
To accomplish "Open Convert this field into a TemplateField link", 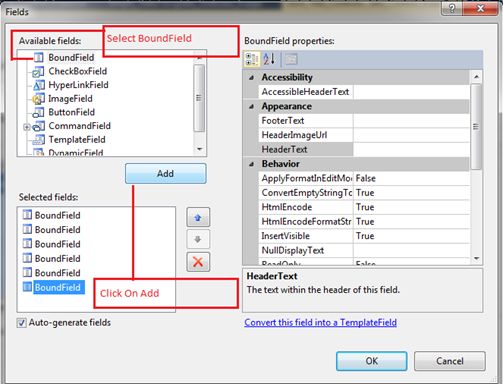I will (320, 323).
